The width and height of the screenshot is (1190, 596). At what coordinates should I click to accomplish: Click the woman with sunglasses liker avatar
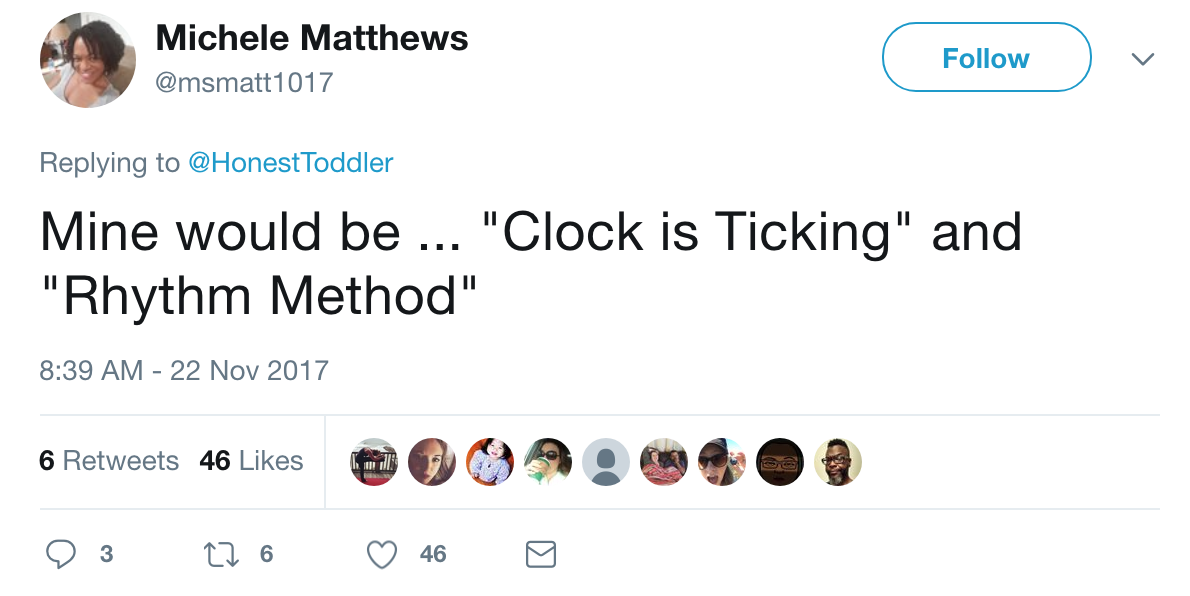tap(722, 462)
